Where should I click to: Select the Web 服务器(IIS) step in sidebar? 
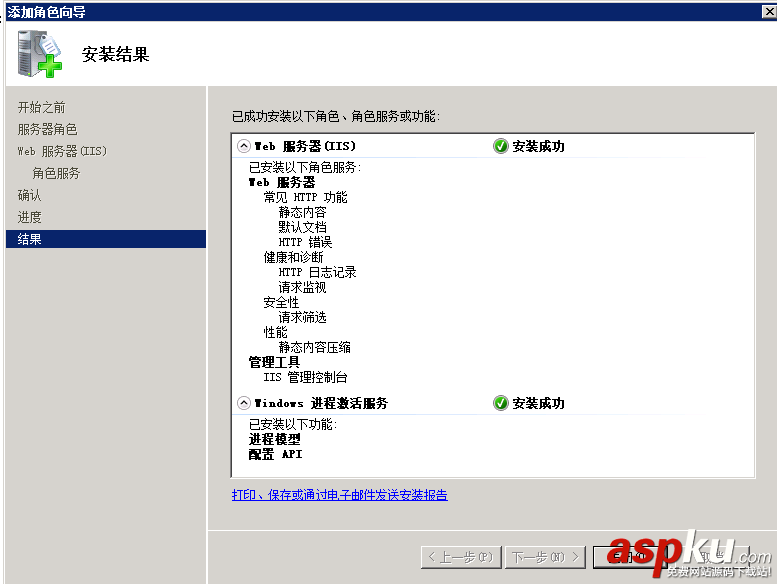tap(62, 151)
